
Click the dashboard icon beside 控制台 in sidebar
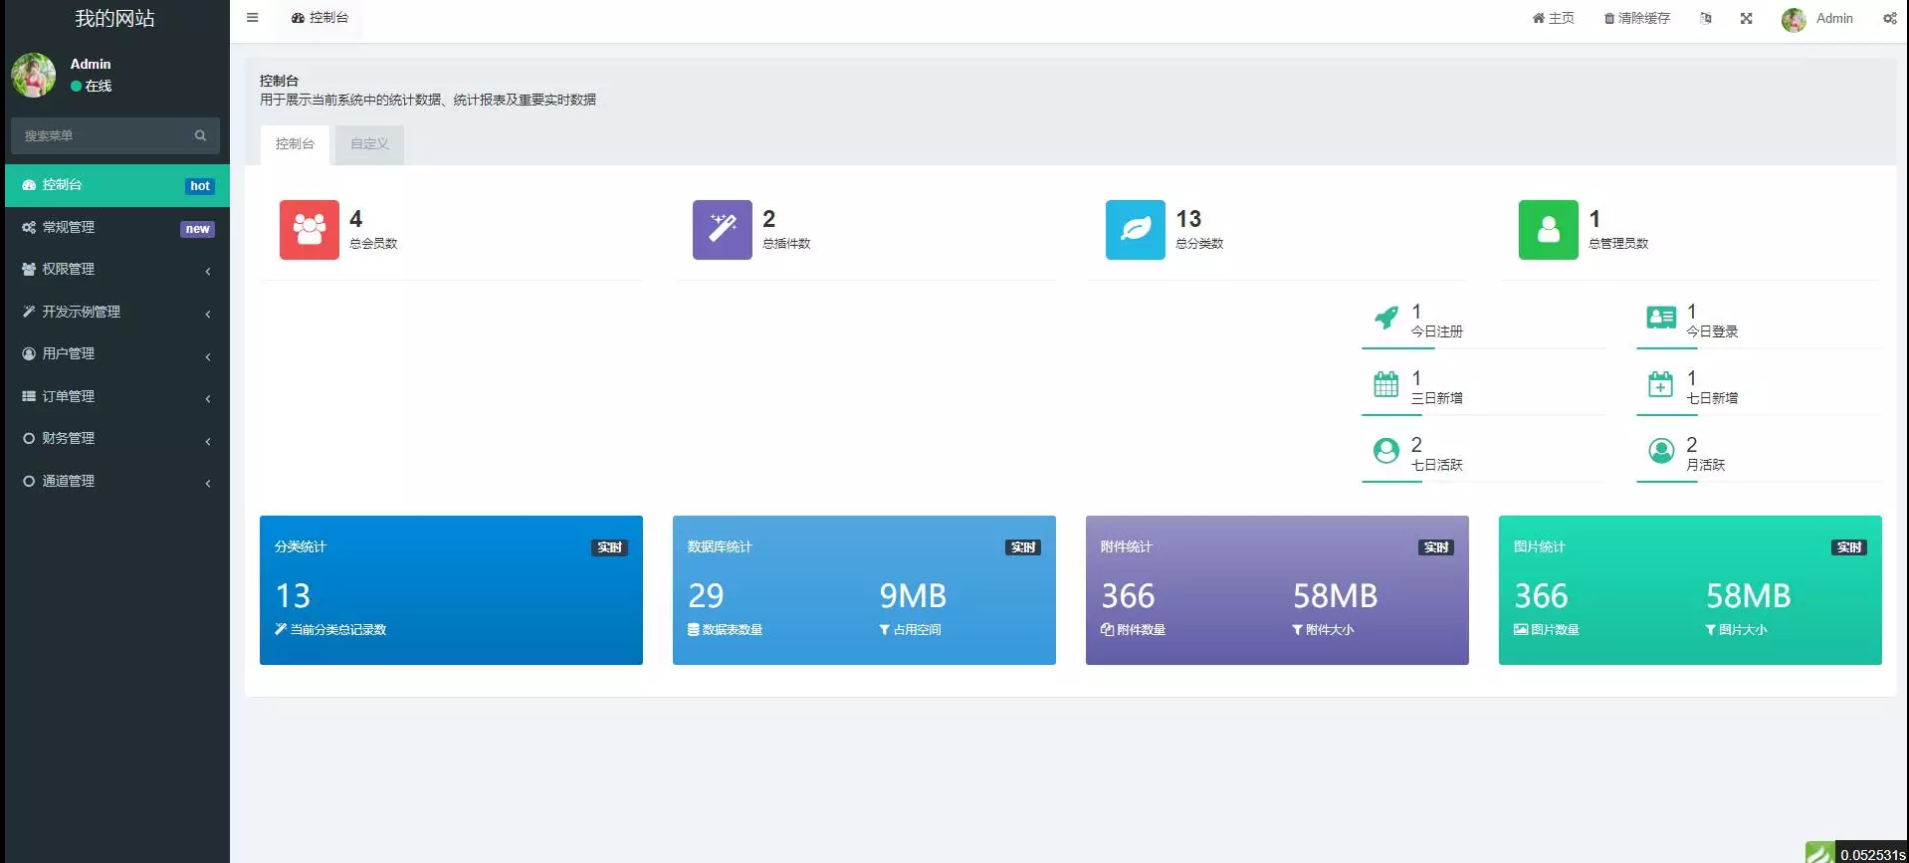point(29,185)
